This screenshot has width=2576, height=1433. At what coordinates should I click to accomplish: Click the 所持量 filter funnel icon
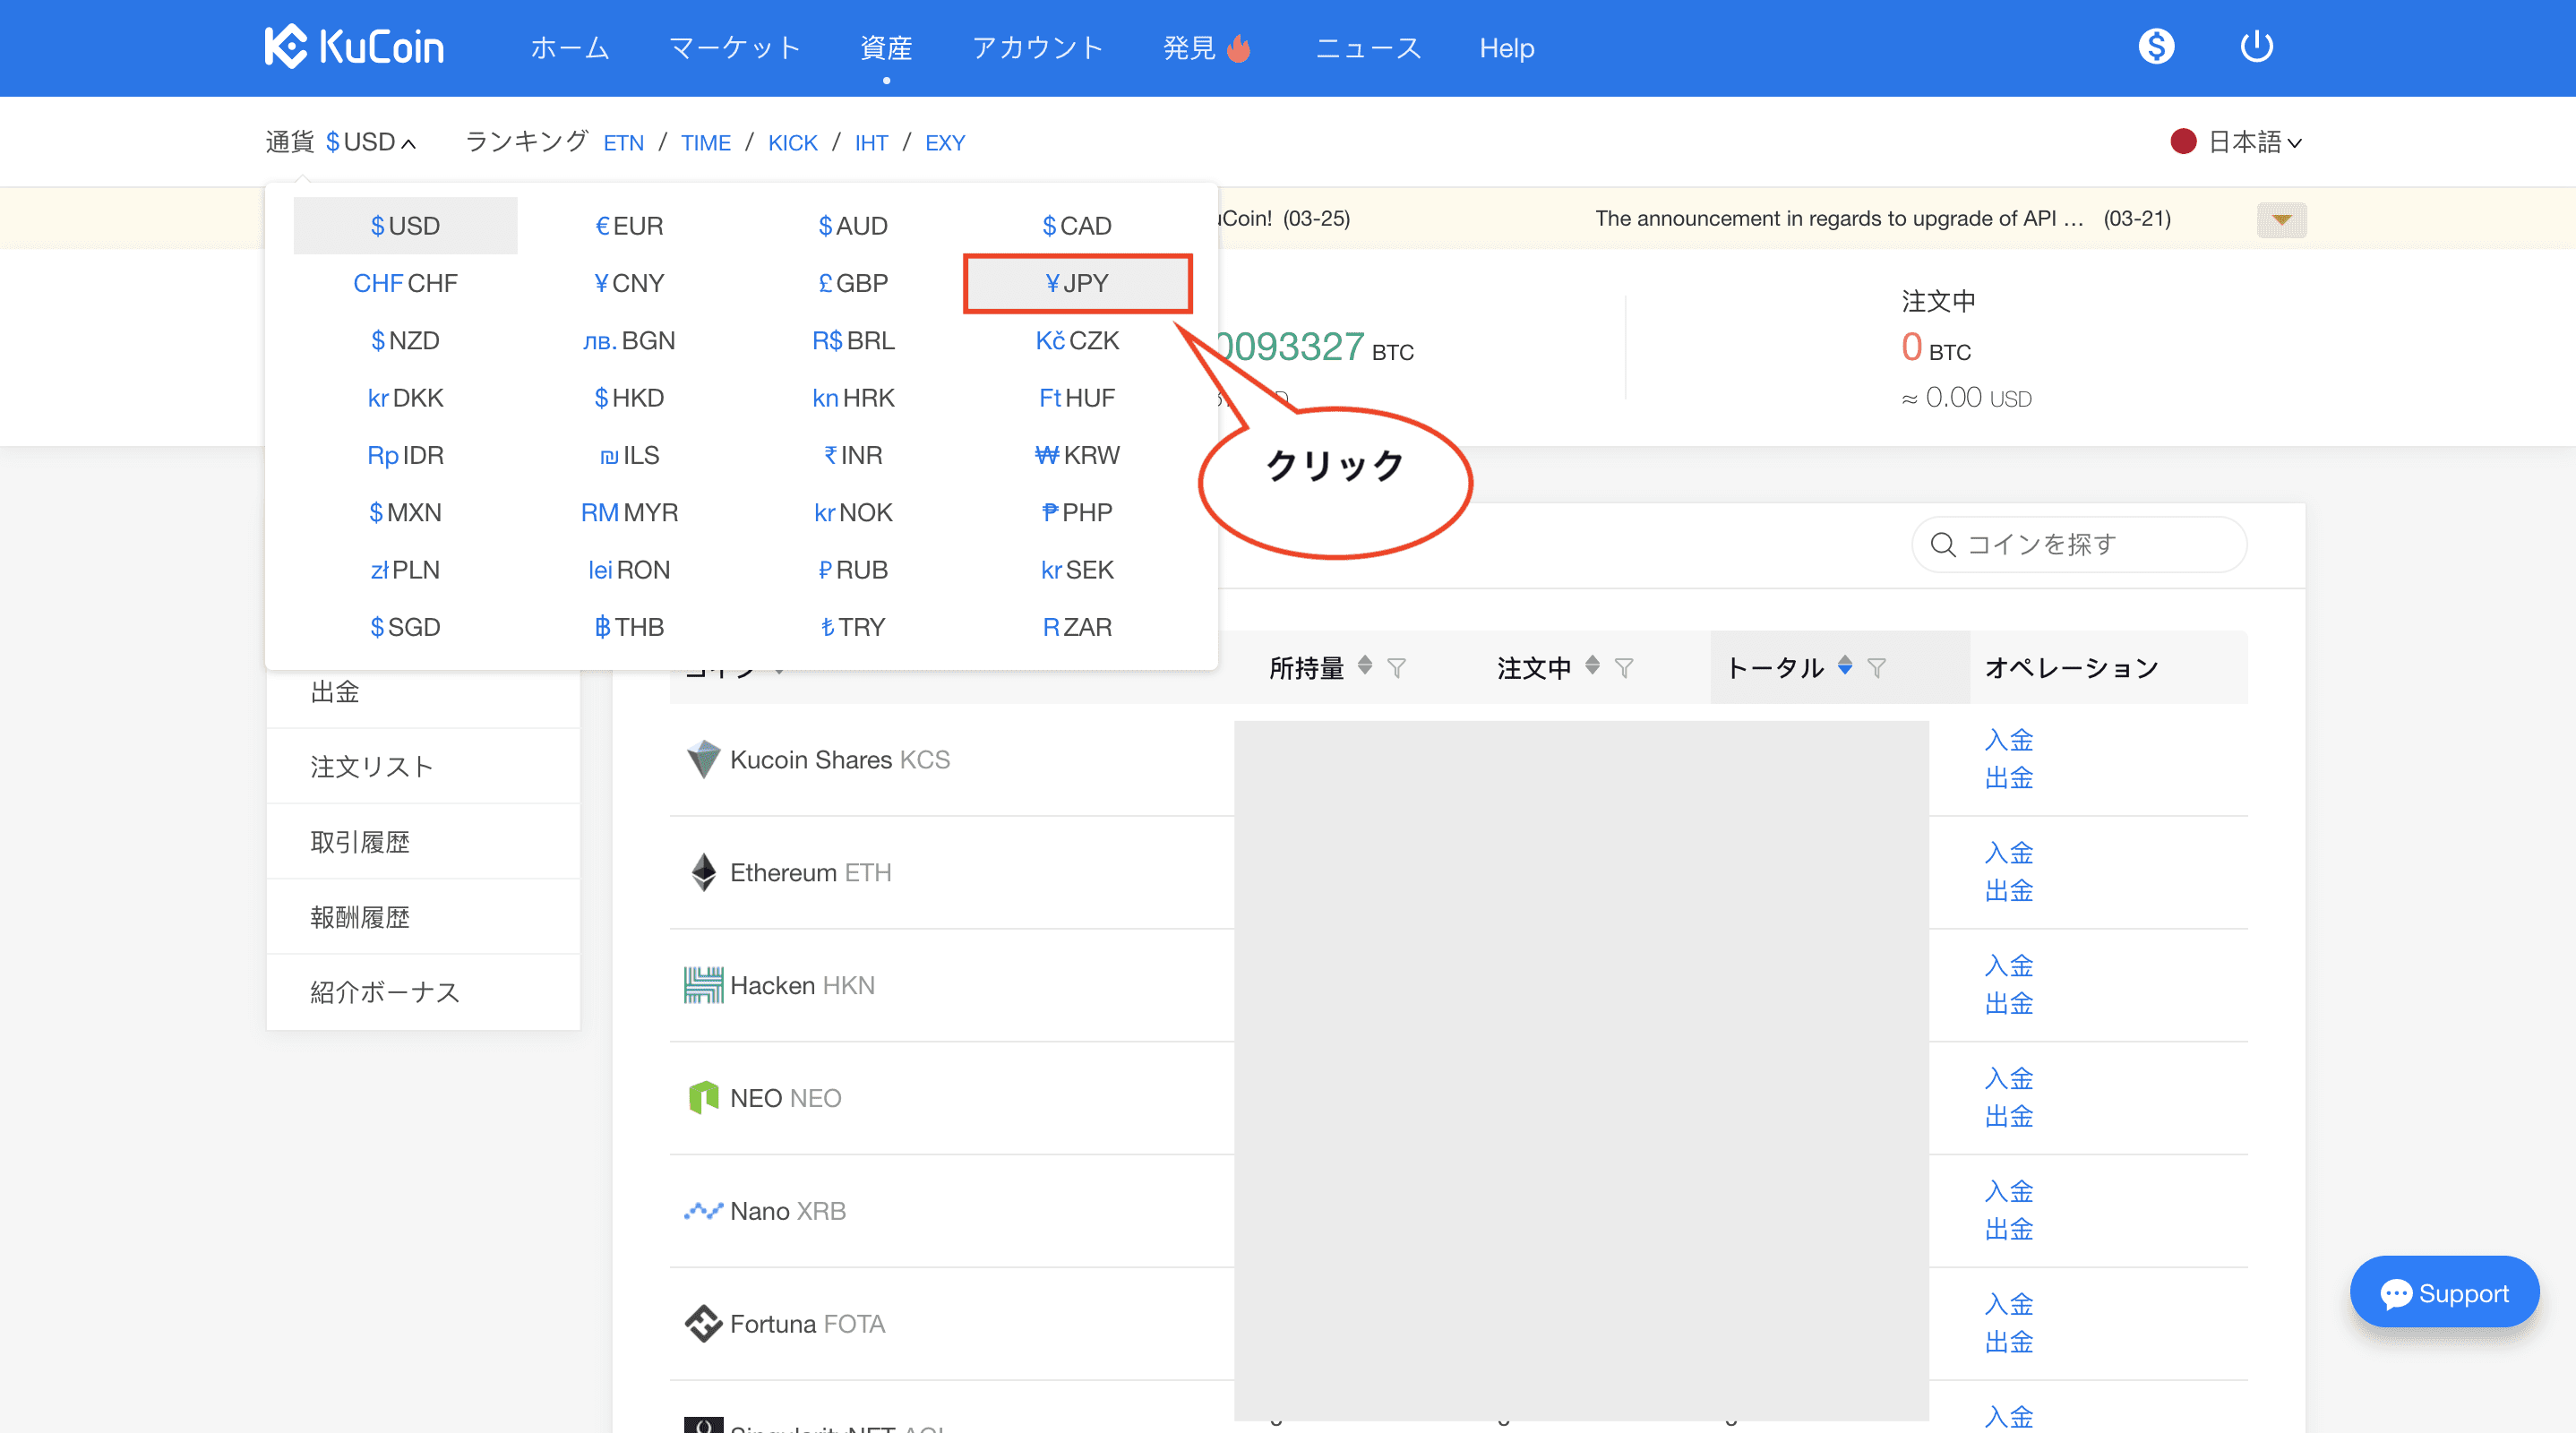[x=1397, y=668]
